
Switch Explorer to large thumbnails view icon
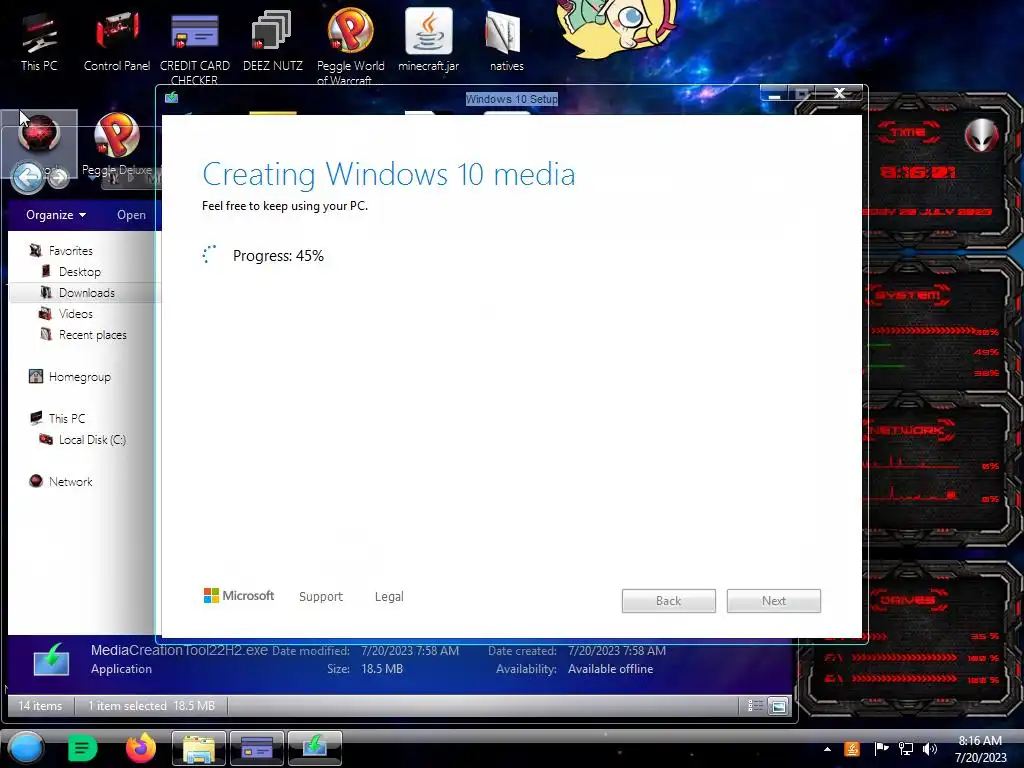tap(778, 706)
